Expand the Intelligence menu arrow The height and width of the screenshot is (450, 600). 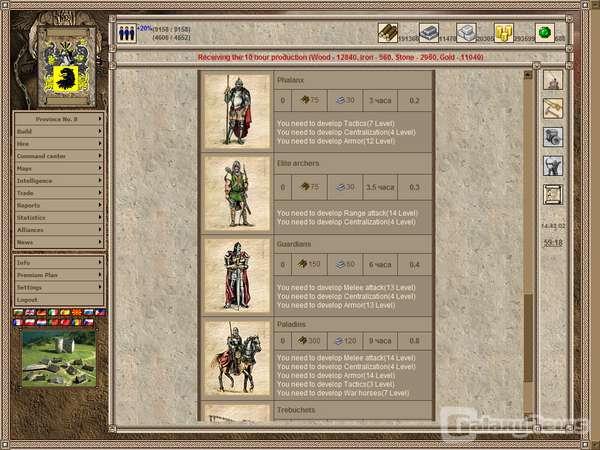pyautogui.click(x=100, y=180)
